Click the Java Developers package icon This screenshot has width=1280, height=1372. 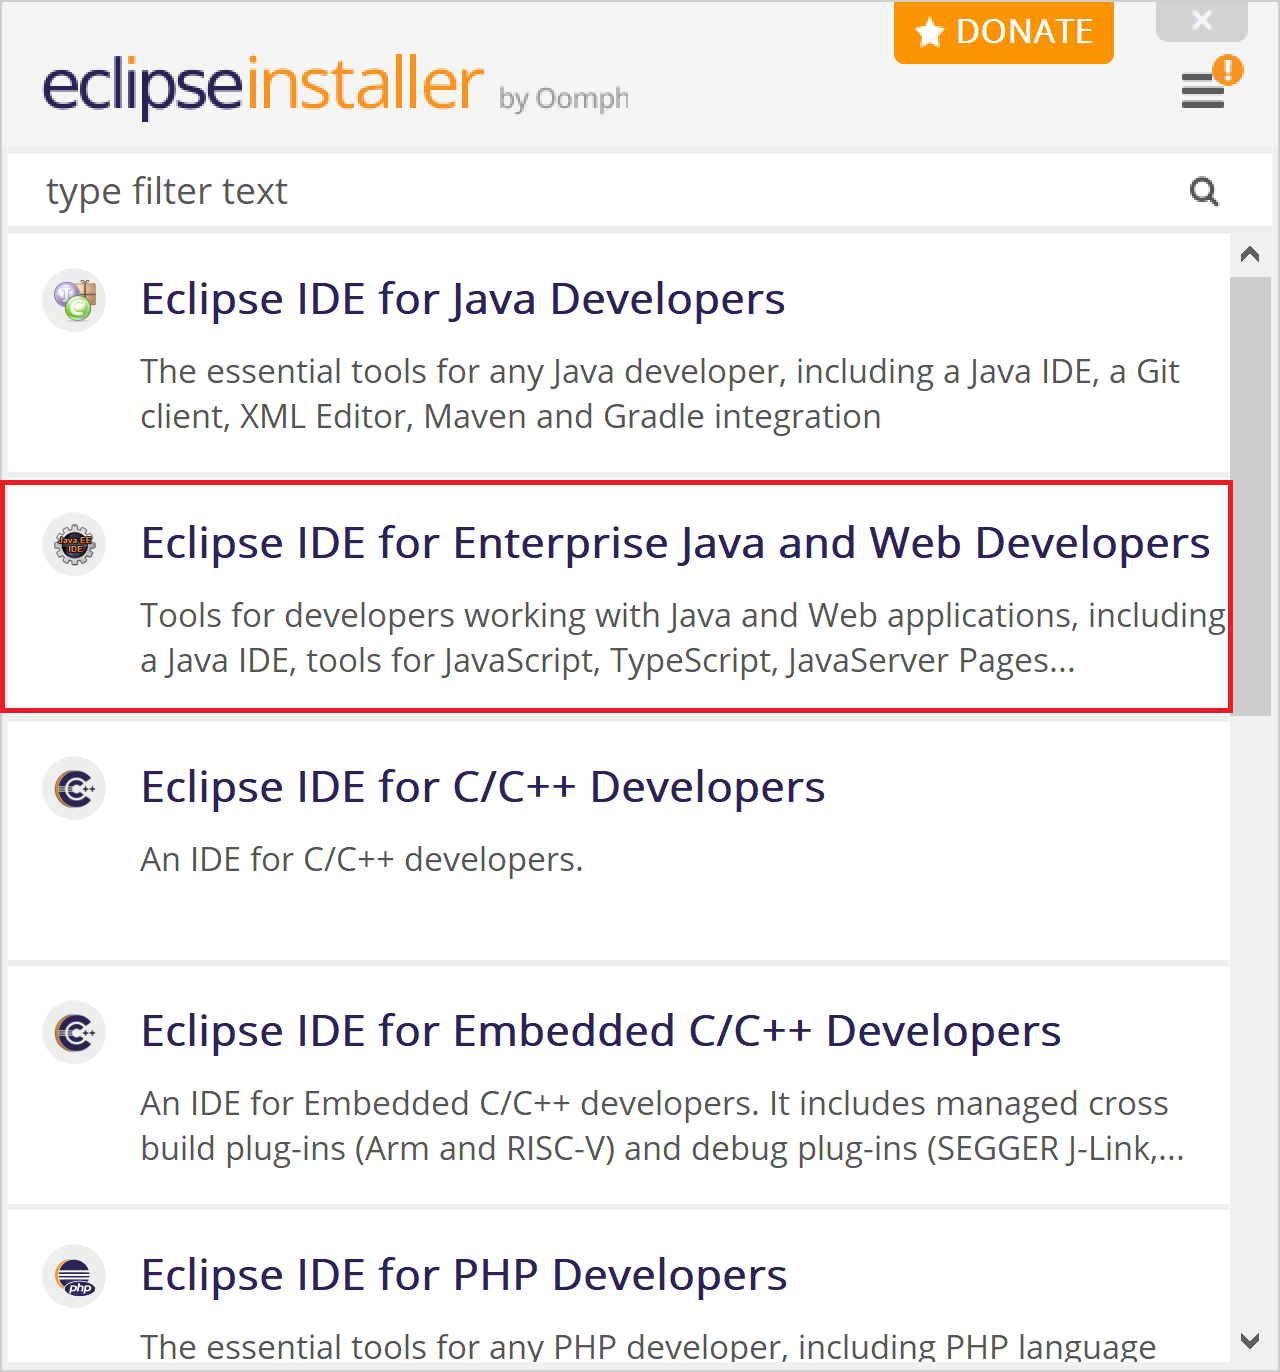coord(75,299)
